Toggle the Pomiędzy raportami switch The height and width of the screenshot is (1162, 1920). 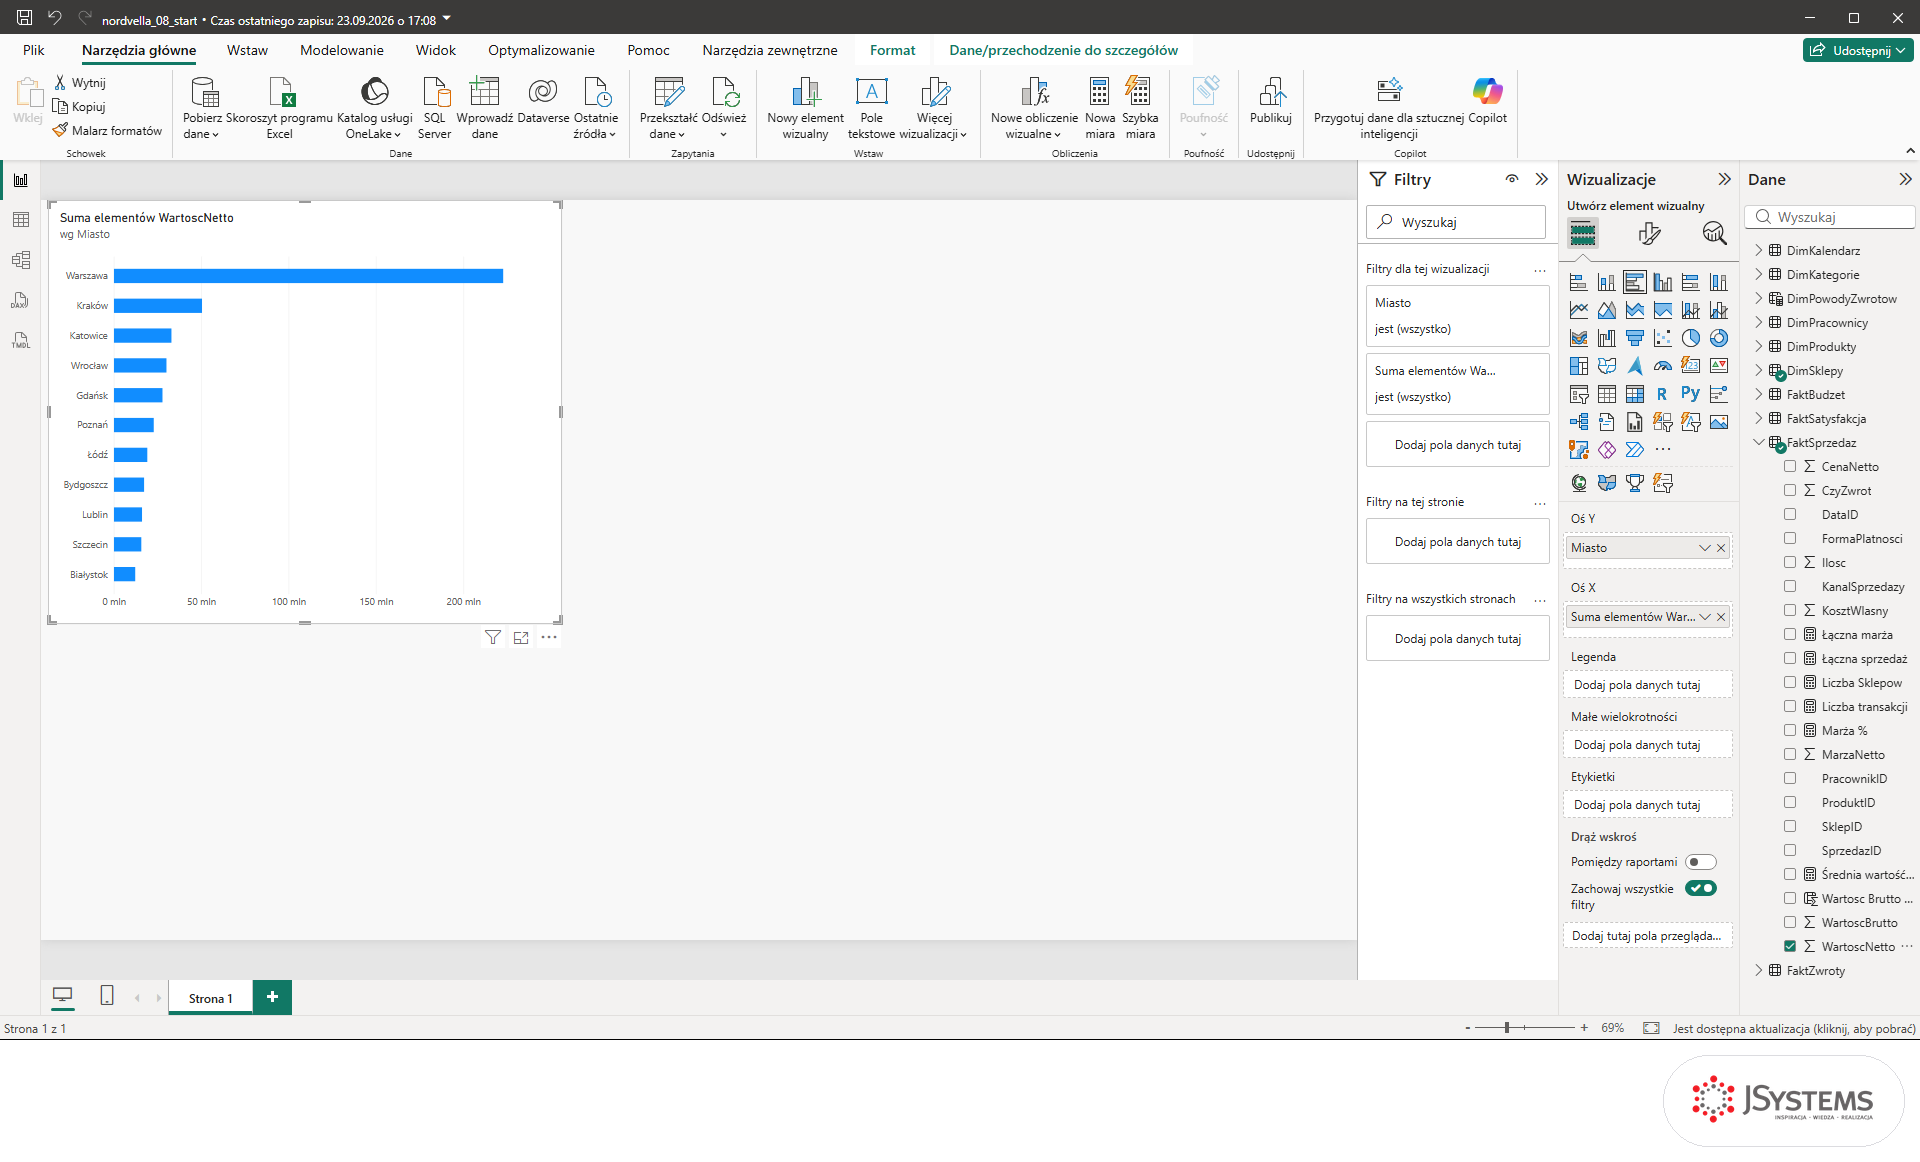coord(1701,862)
